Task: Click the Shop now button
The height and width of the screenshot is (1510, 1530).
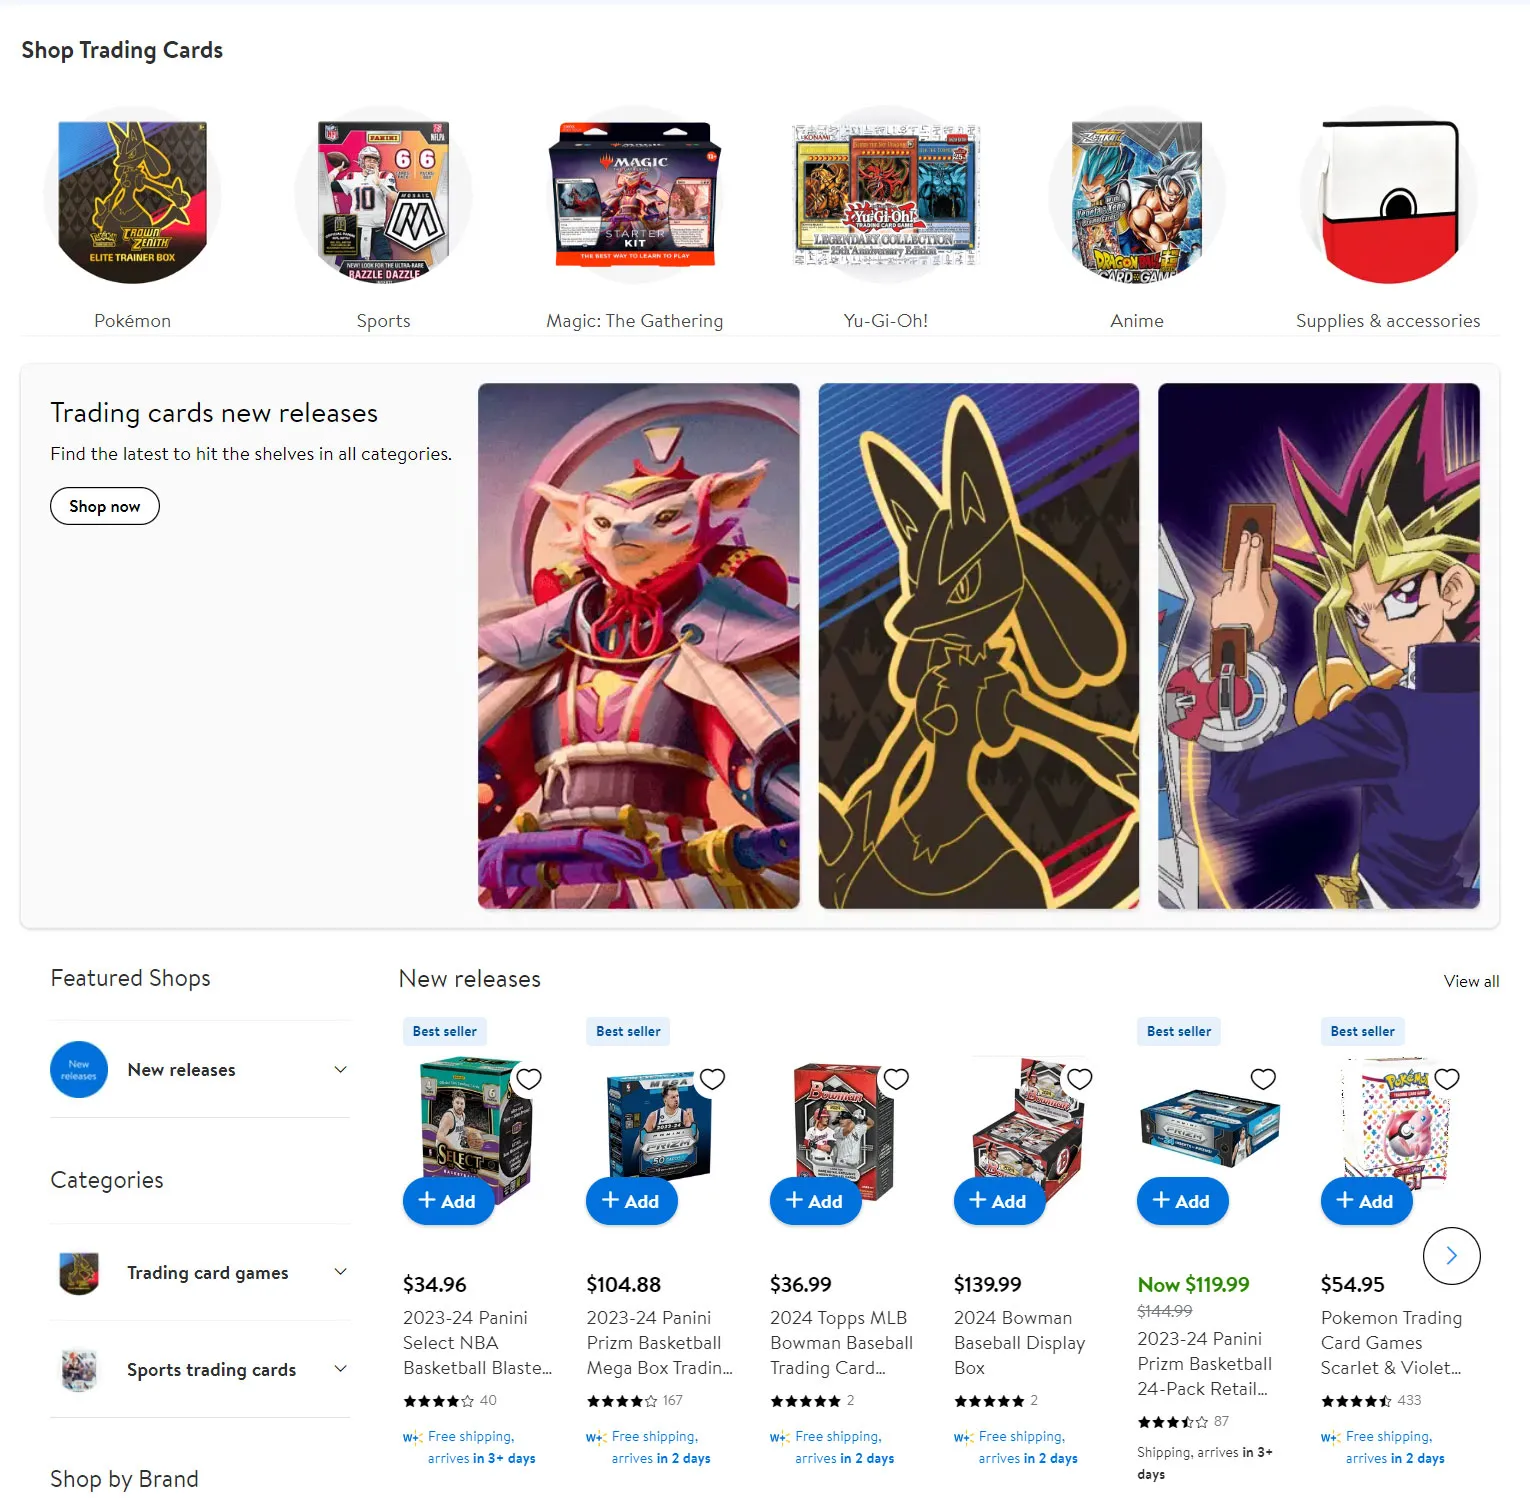Action: click(105, 506)
